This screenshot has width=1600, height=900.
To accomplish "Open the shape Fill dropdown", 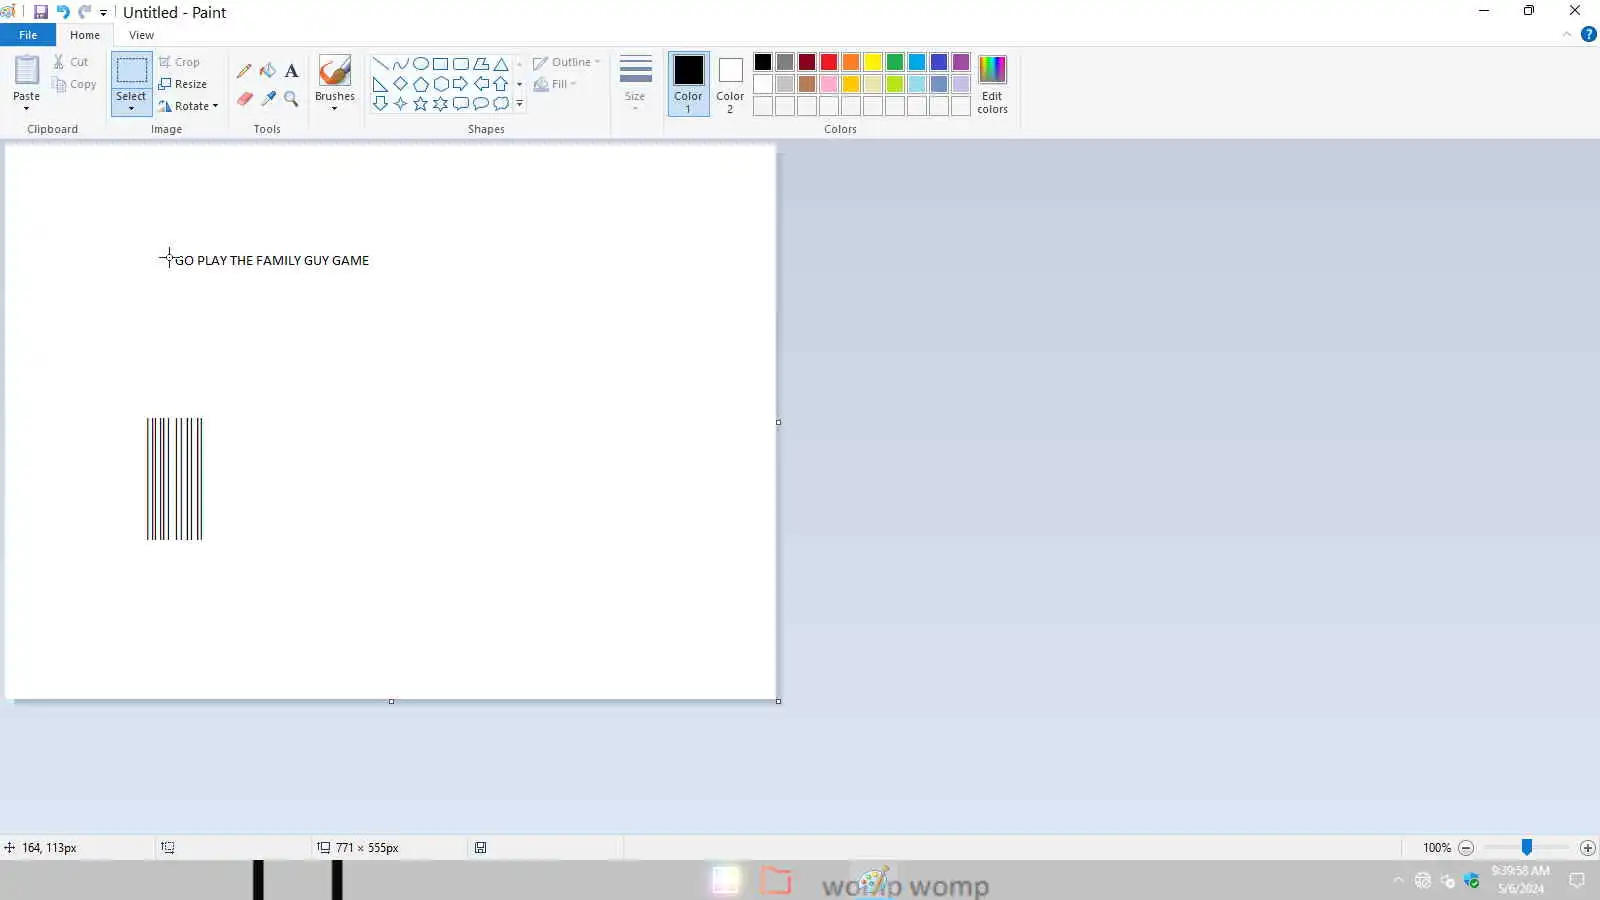I will tap(555, 84).
